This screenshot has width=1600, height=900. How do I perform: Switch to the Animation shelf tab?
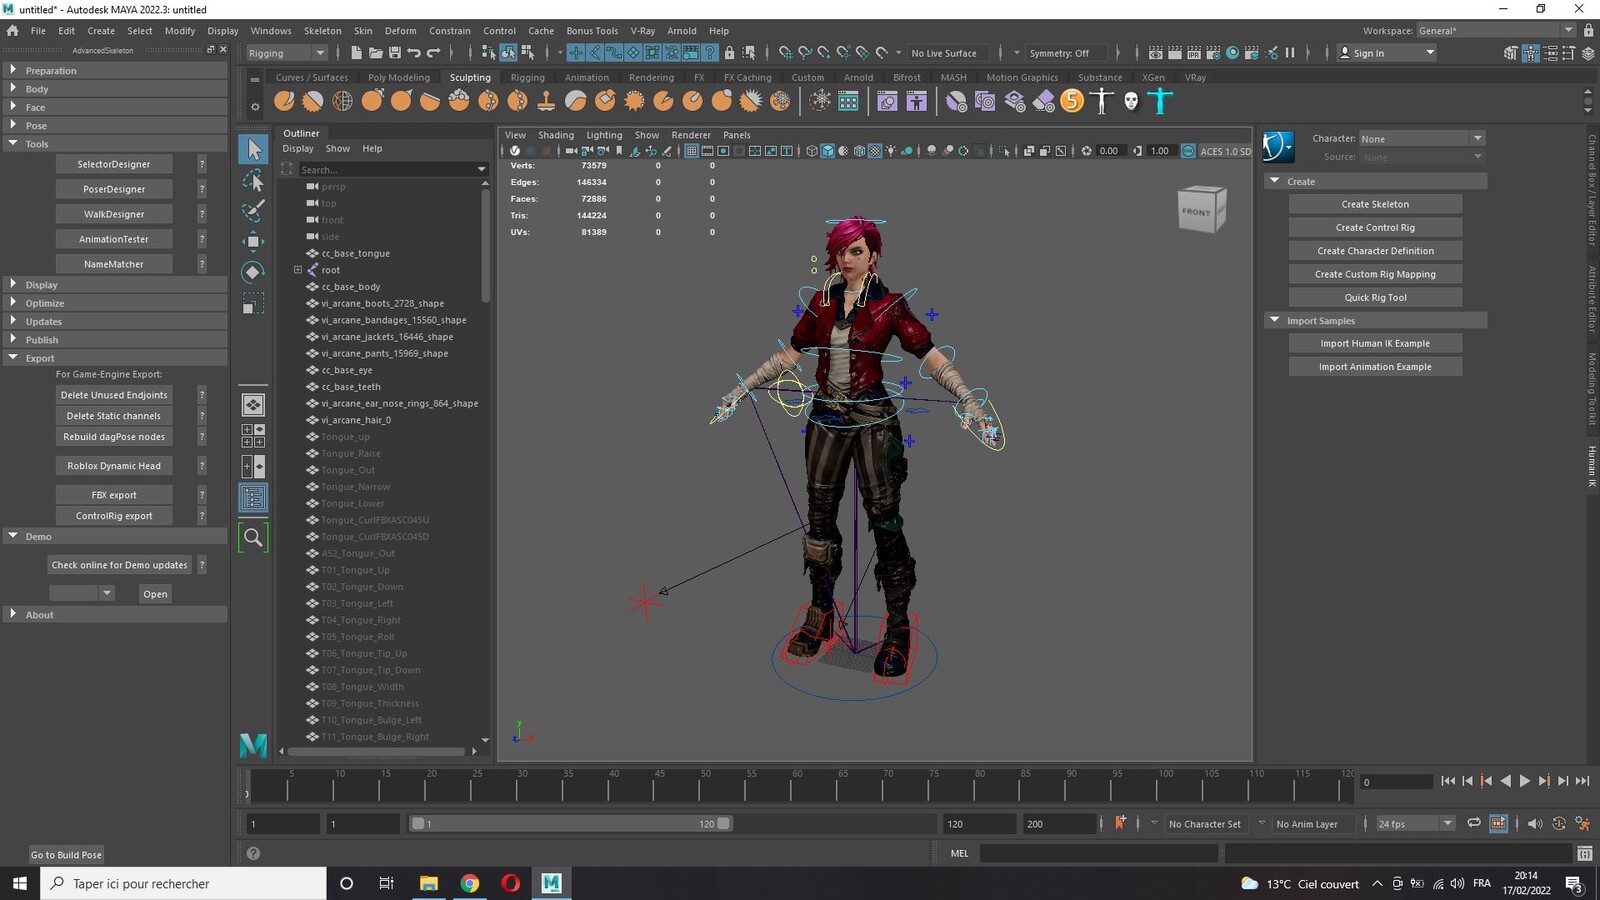586,77
